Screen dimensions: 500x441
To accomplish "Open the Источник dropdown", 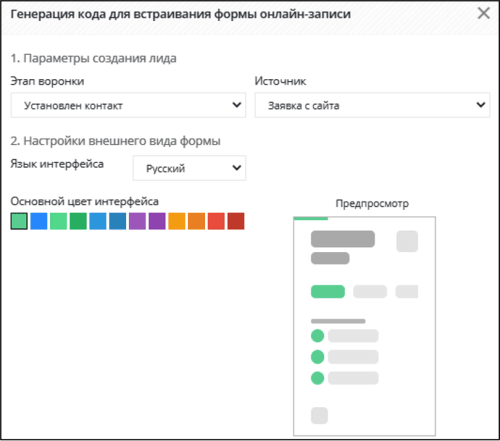I will pyautogui.click(x=372, y=105).
